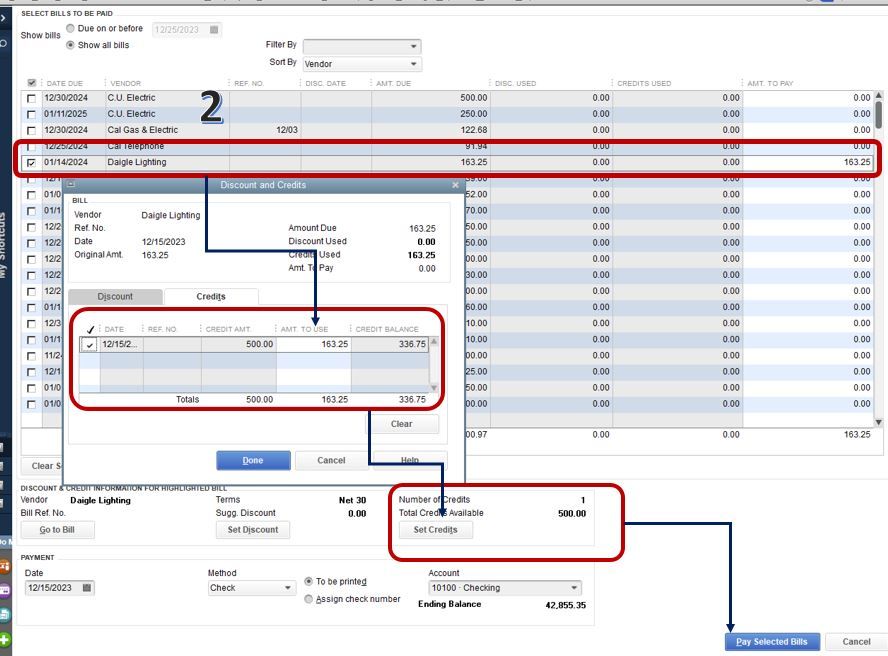Select To be printed option

coord(309,581)
